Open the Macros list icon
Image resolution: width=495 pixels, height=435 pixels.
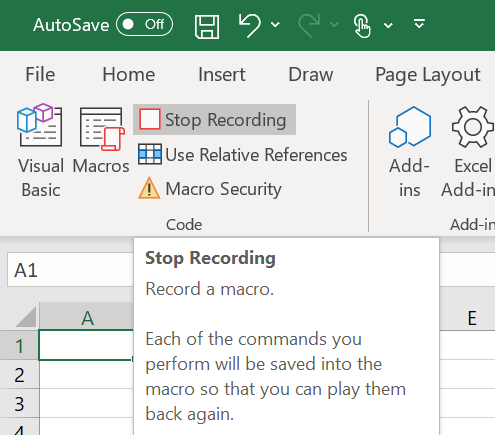coord(101,128)
